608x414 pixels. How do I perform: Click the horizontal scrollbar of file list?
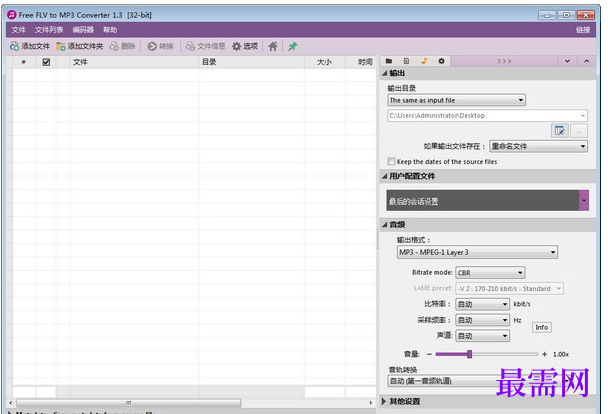pyautogui.click(x=129, y=403)
